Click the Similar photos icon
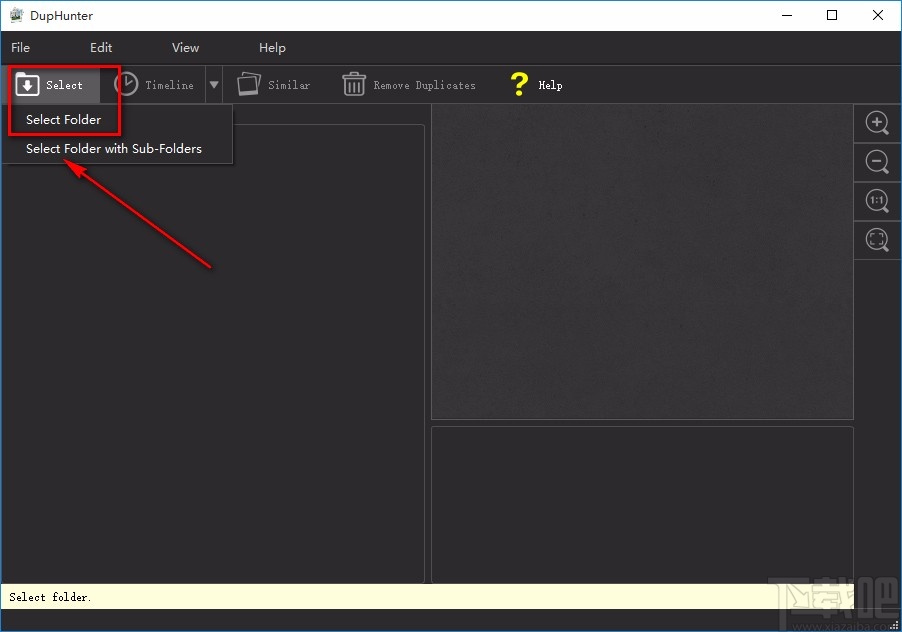Image resolution: width=902 pixels, height=632 pixels. coord(249,84)
